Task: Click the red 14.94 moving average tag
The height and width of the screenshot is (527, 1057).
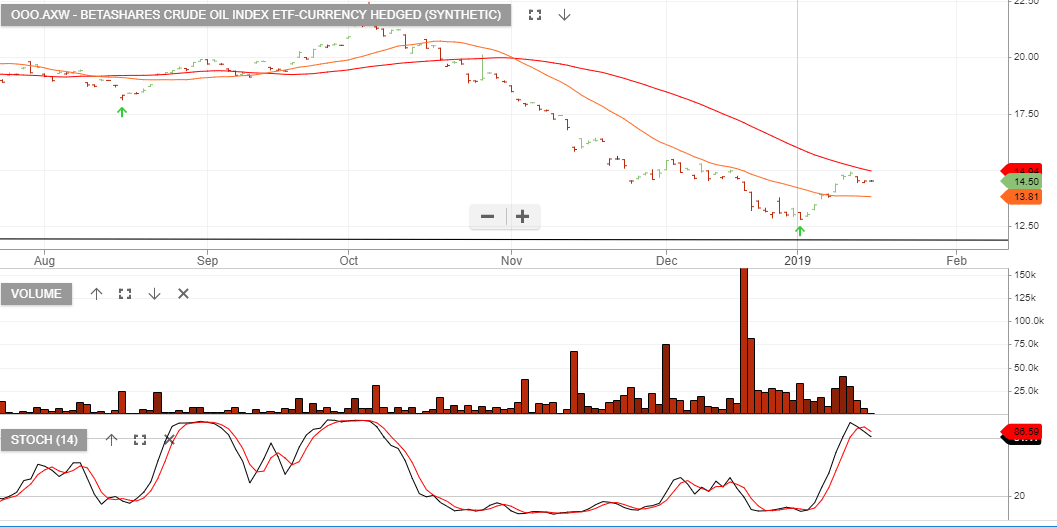Action: click(x=1023, y=170)
